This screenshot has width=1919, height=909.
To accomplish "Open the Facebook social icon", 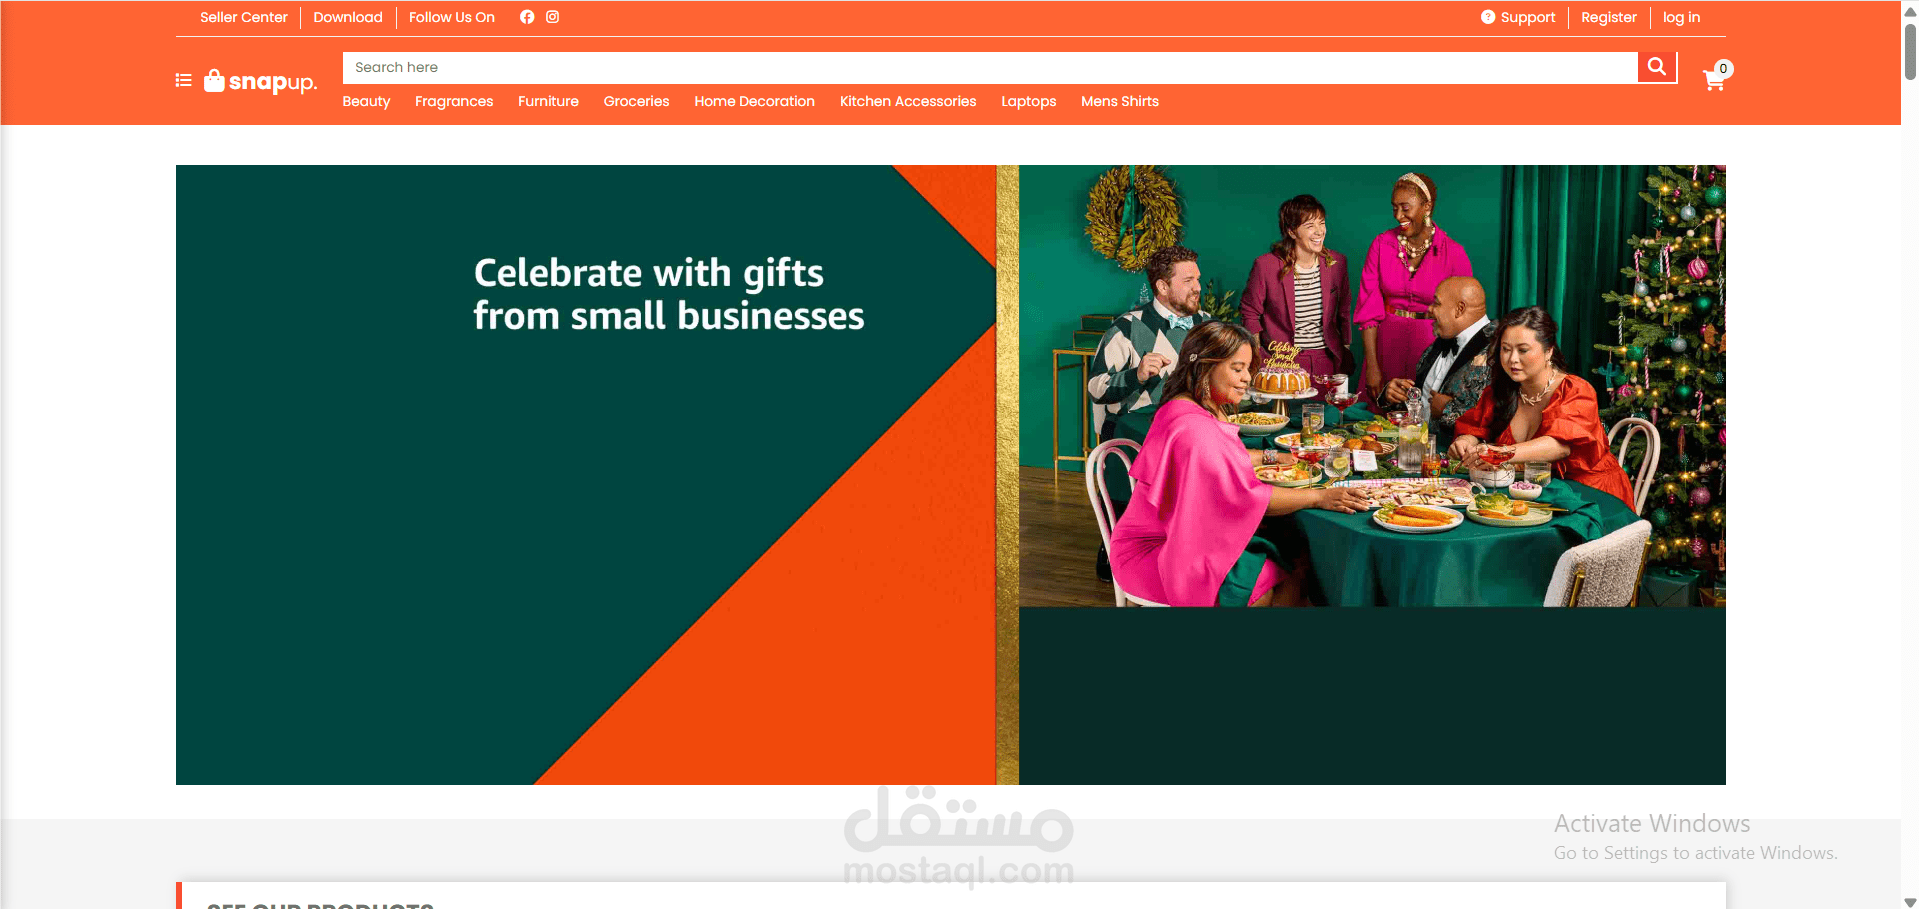I will [527, 17].
